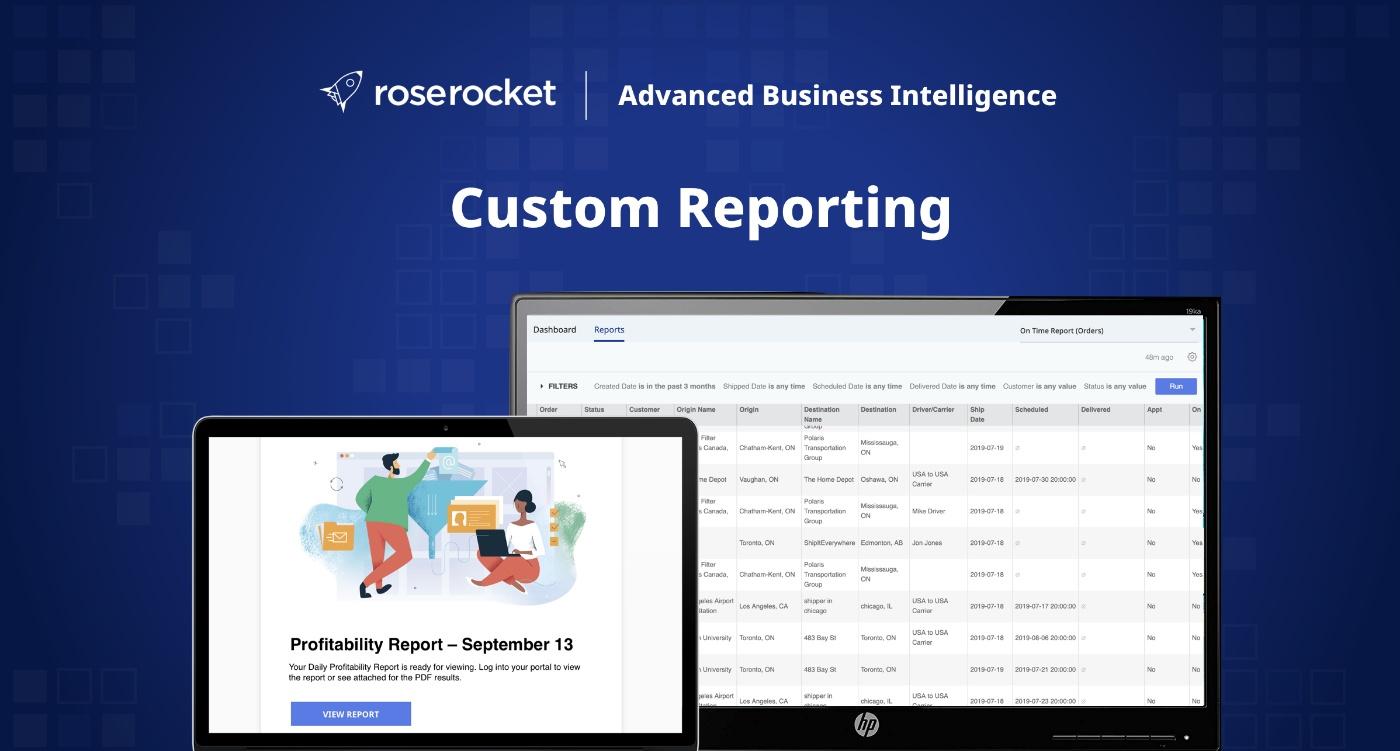Click scheduled time 2019-07-30 20:00:00
Screen dimensions: 1400x751
point(1045,480)
